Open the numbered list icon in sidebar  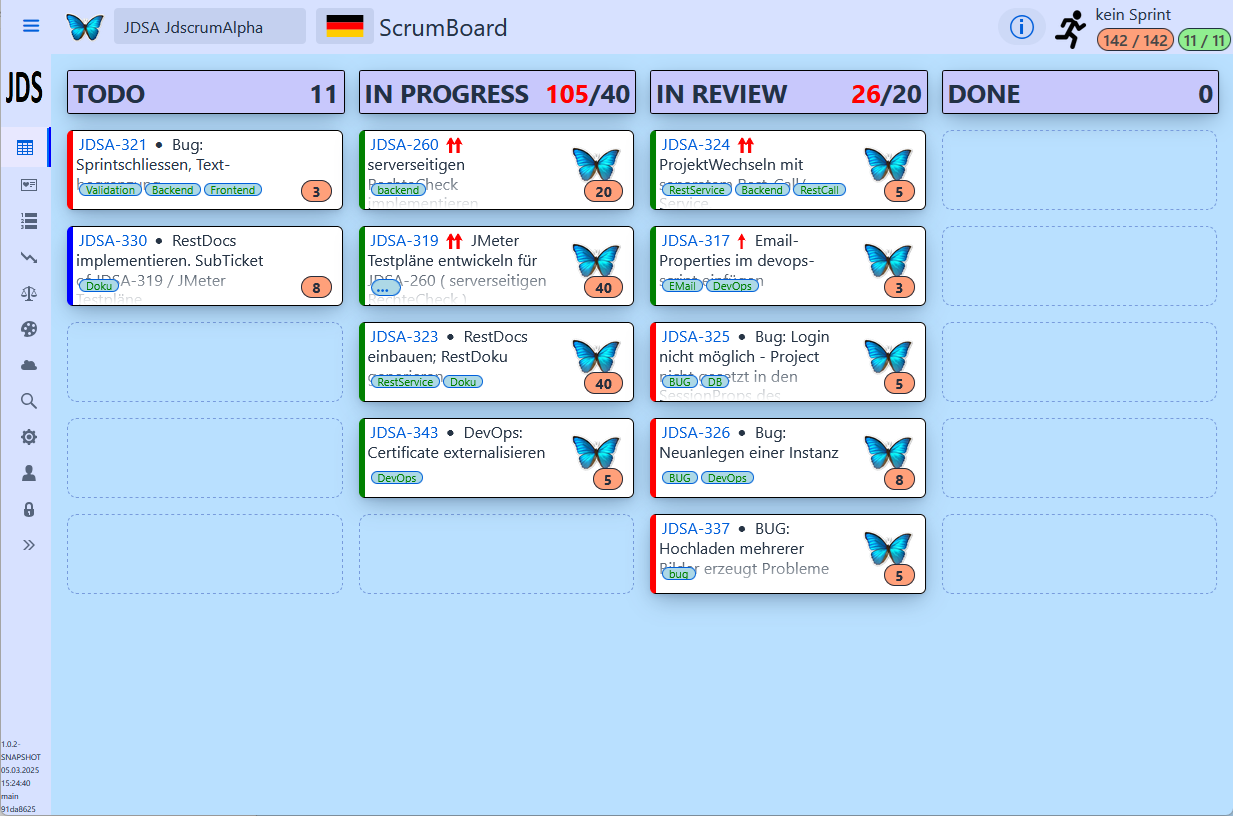(x=28, y=221)
